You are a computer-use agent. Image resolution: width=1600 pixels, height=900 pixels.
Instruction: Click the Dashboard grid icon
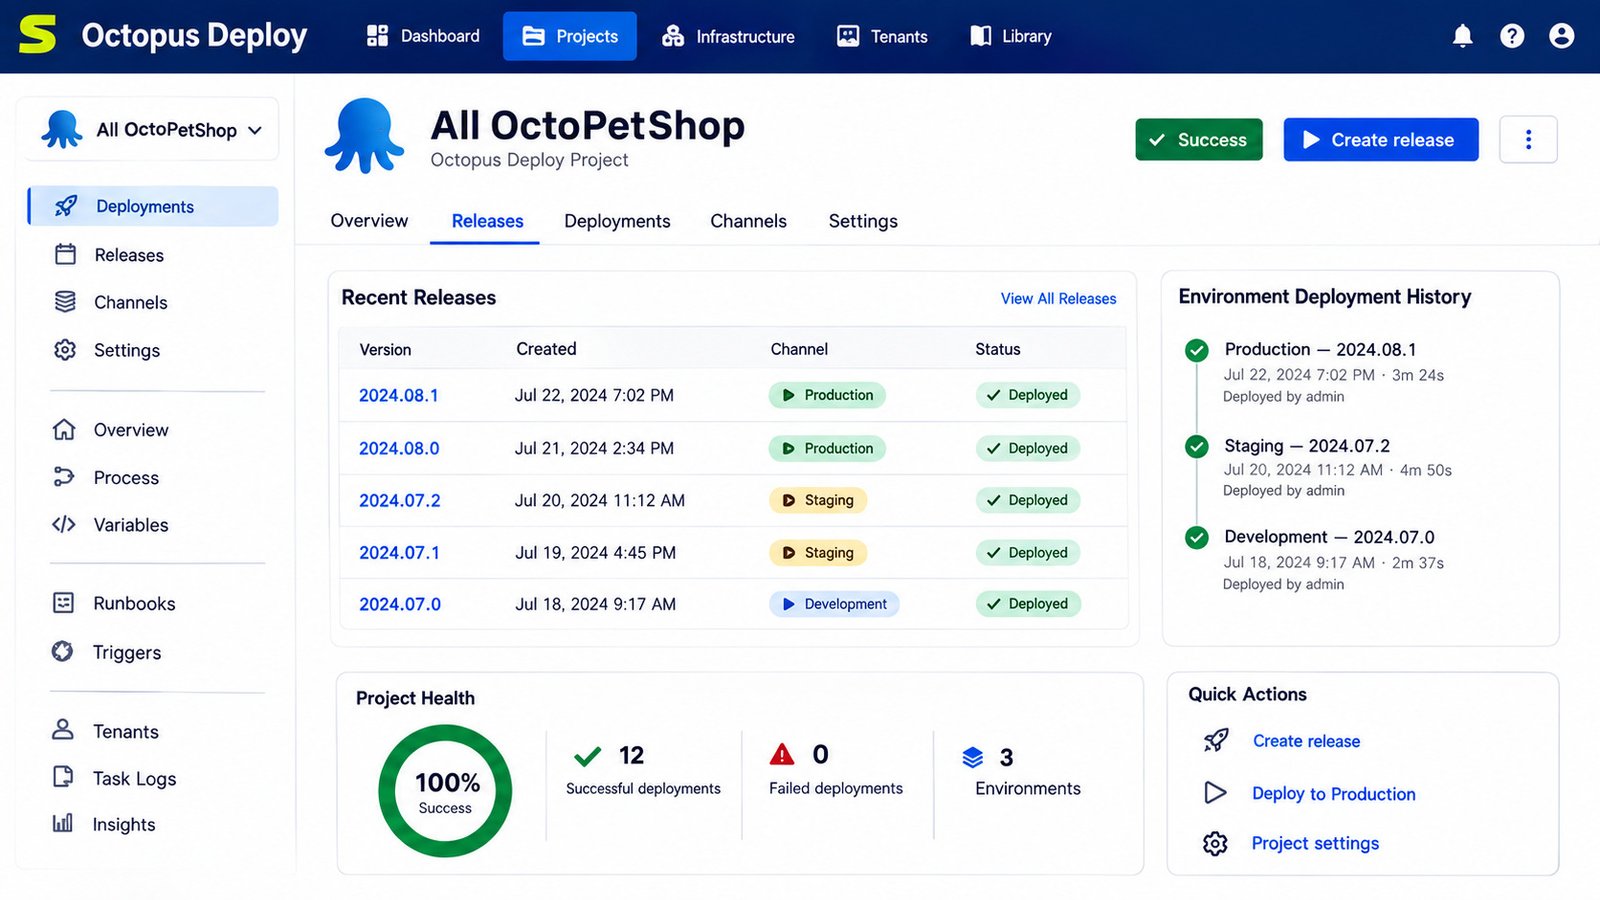pyautogui.click(x=377, y=36)
